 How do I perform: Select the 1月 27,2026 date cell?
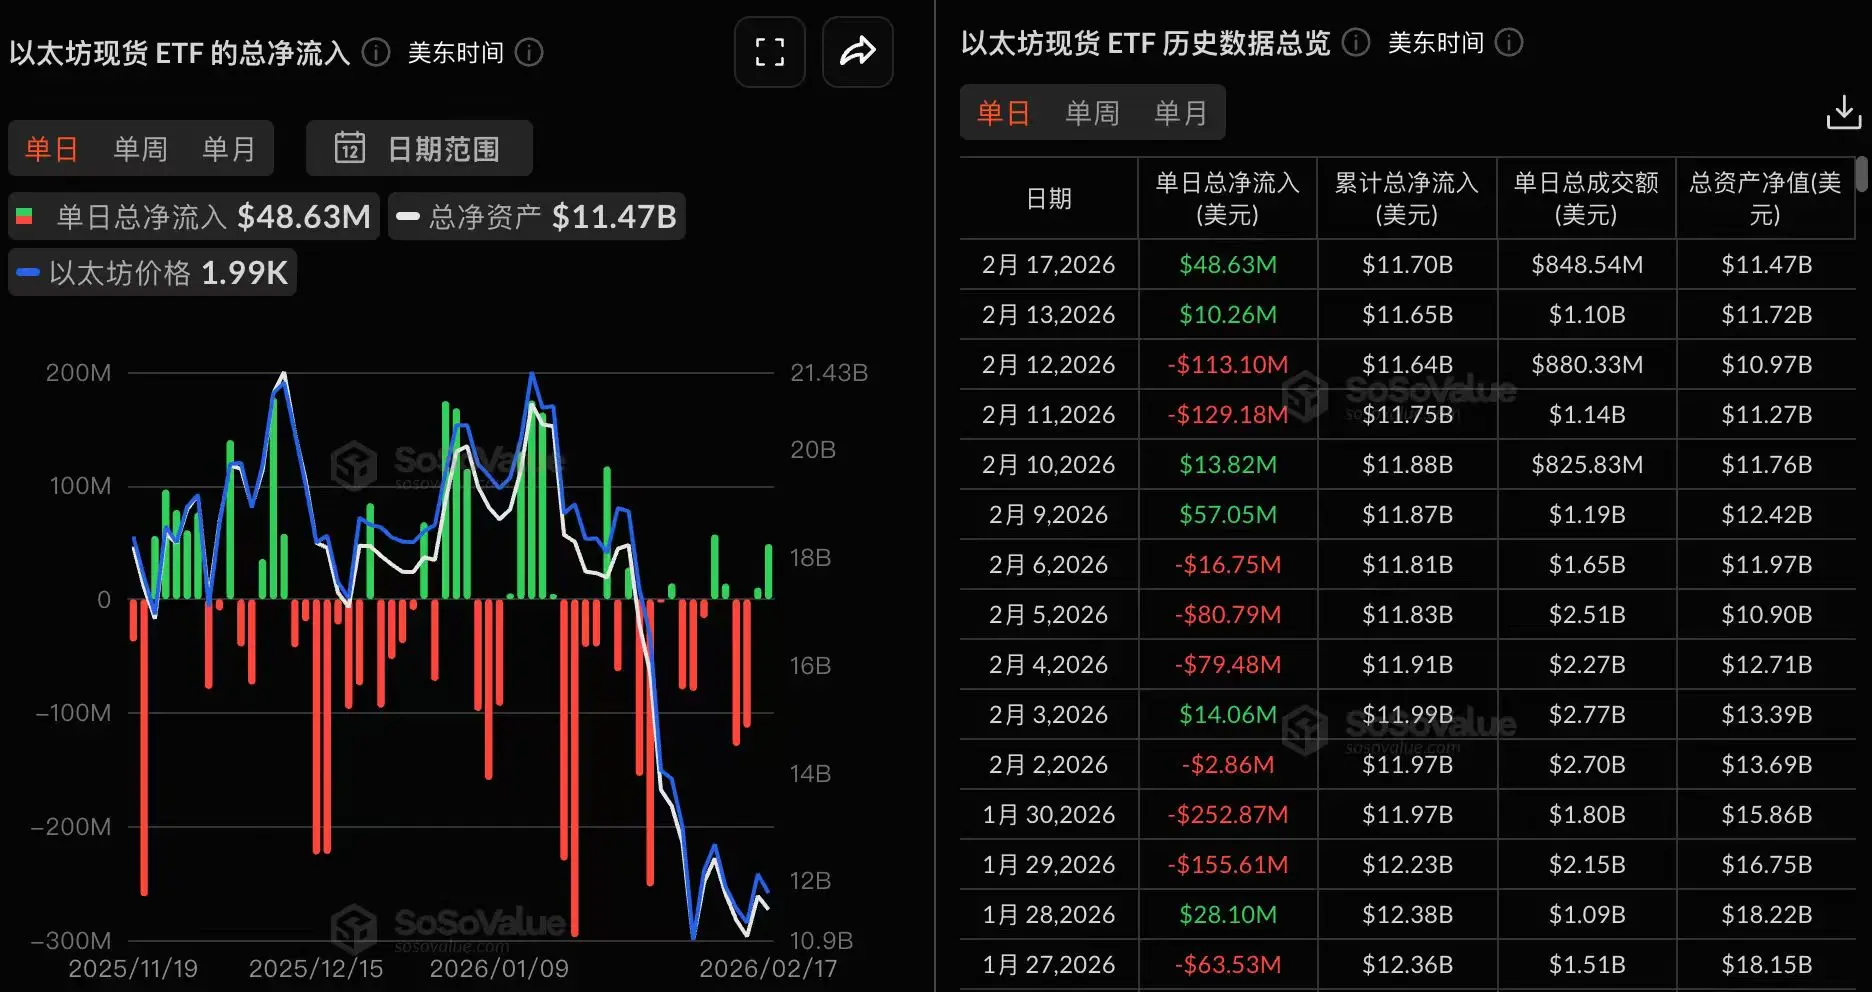click(1049, 964)
